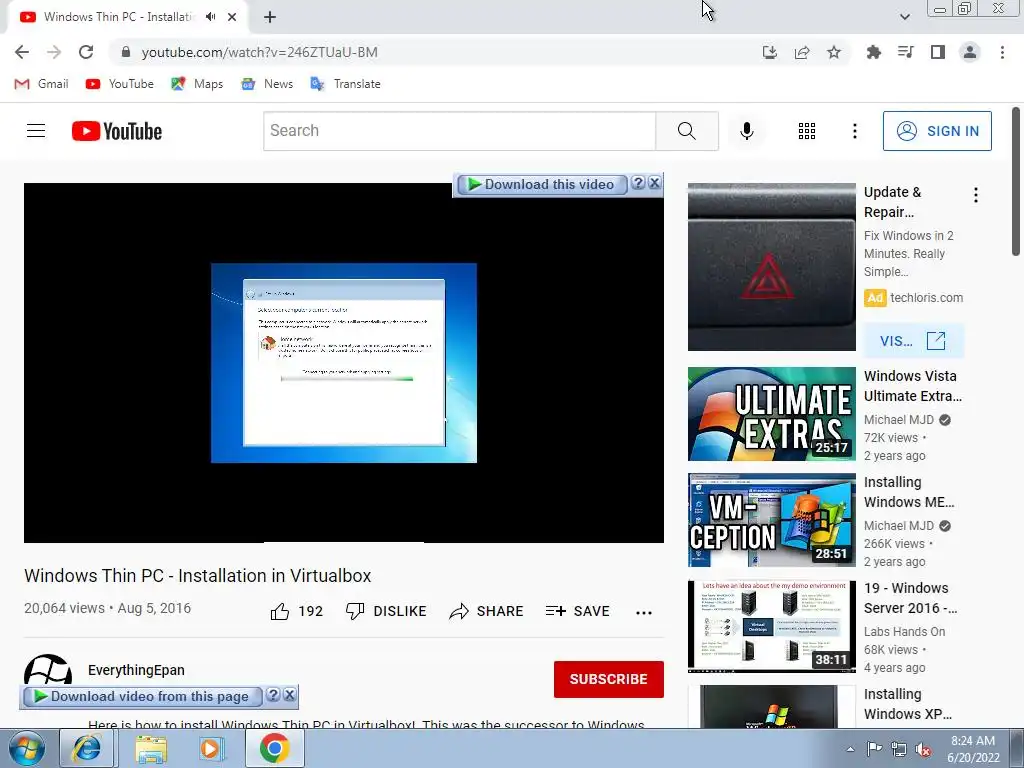
Task: Open the VM-CEPTION video thumbnail
Action: click(x=772, y=520)
